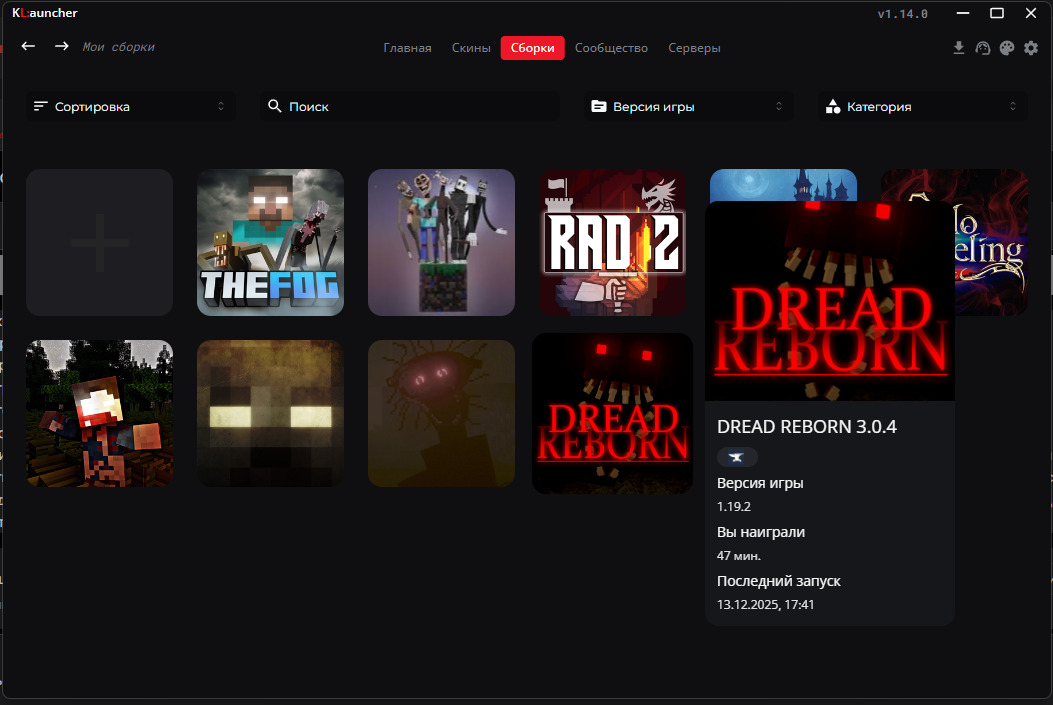Open settings gear icon

[x=1031, y=48]
